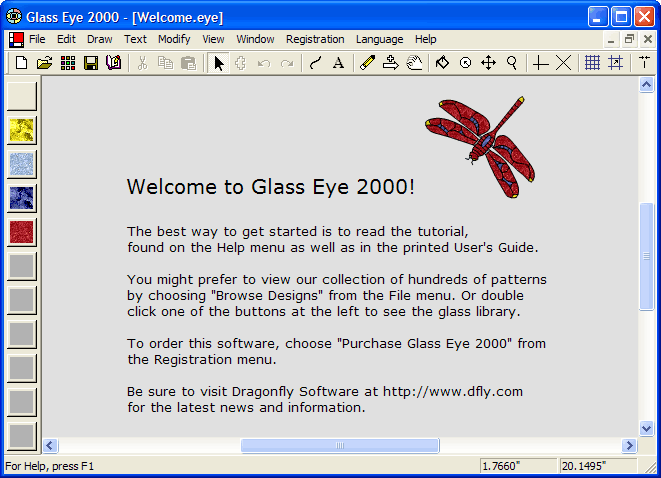661x478 pixels.
Task: Click the X-shaped delete knot icon
Action: [x=563, y=63]
